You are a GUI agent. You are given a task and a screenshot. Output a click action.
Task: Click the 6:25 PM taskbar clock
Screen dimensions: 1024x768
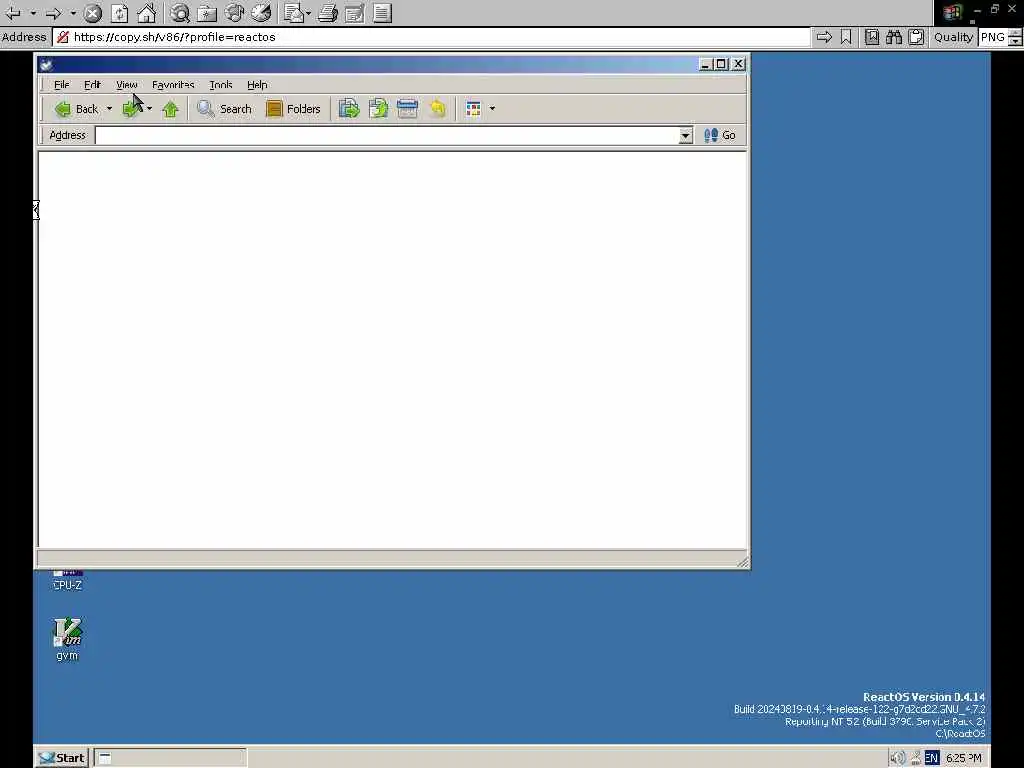(963, 758)
